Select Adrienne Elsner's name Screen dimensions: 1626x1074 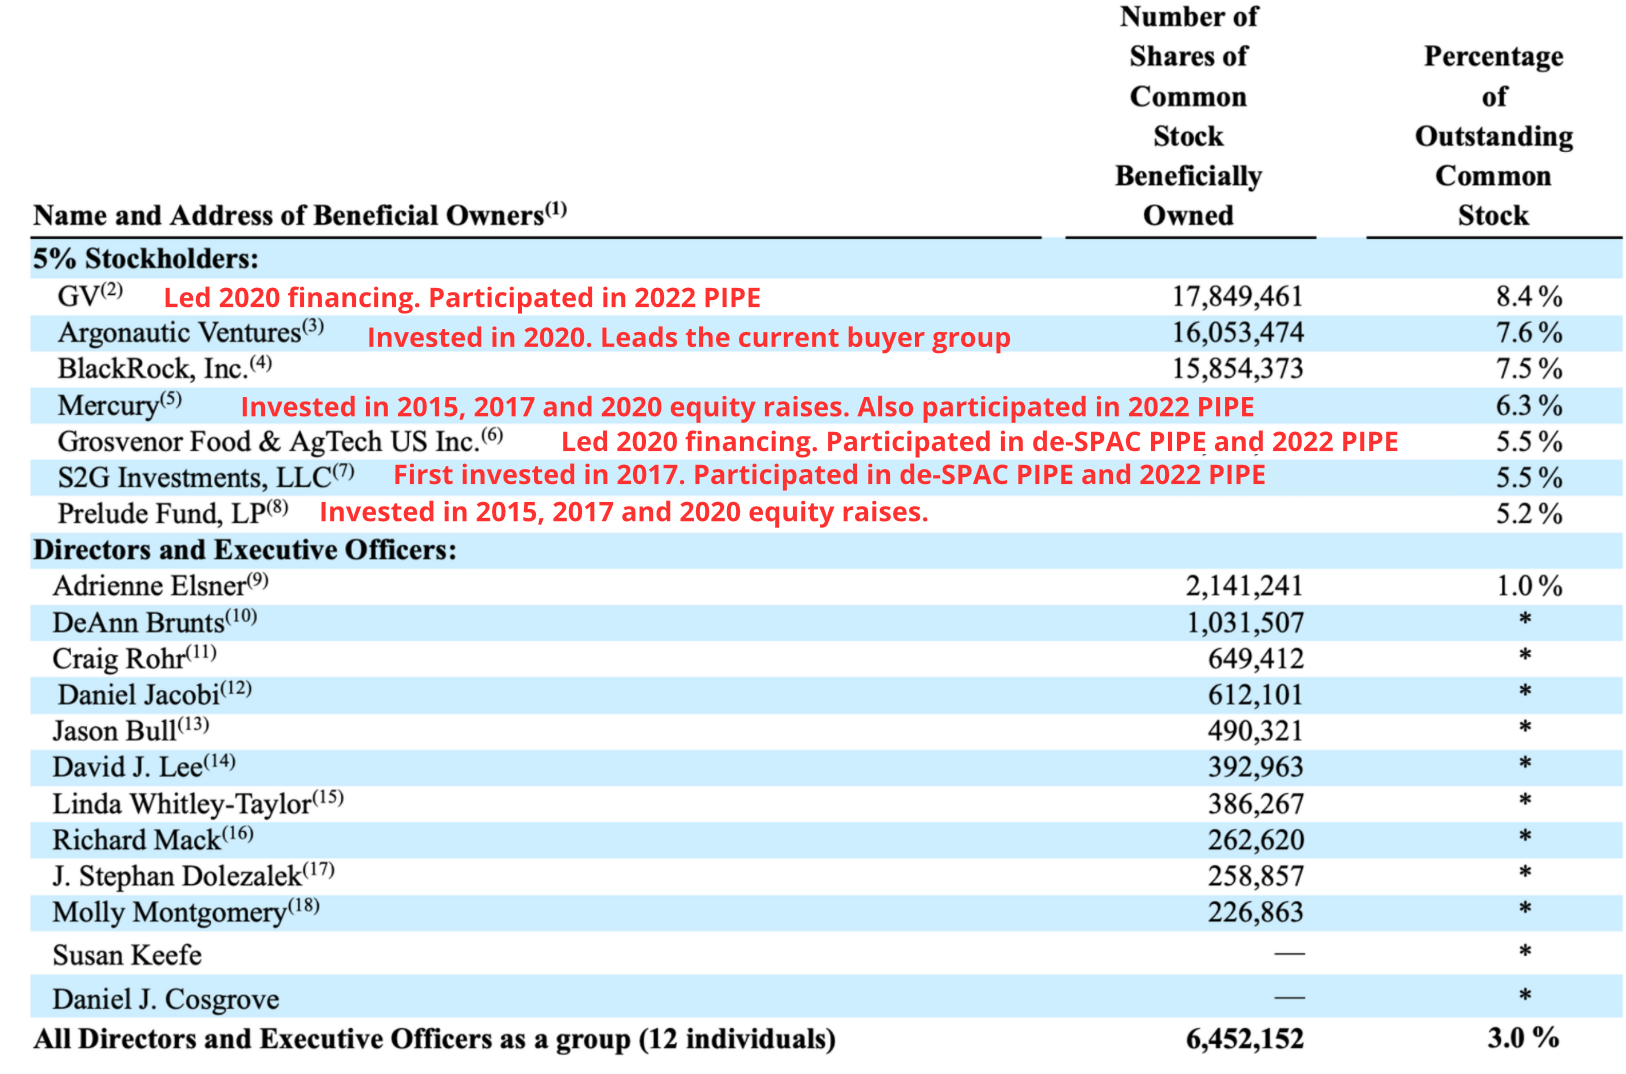[x=149, y=586]
